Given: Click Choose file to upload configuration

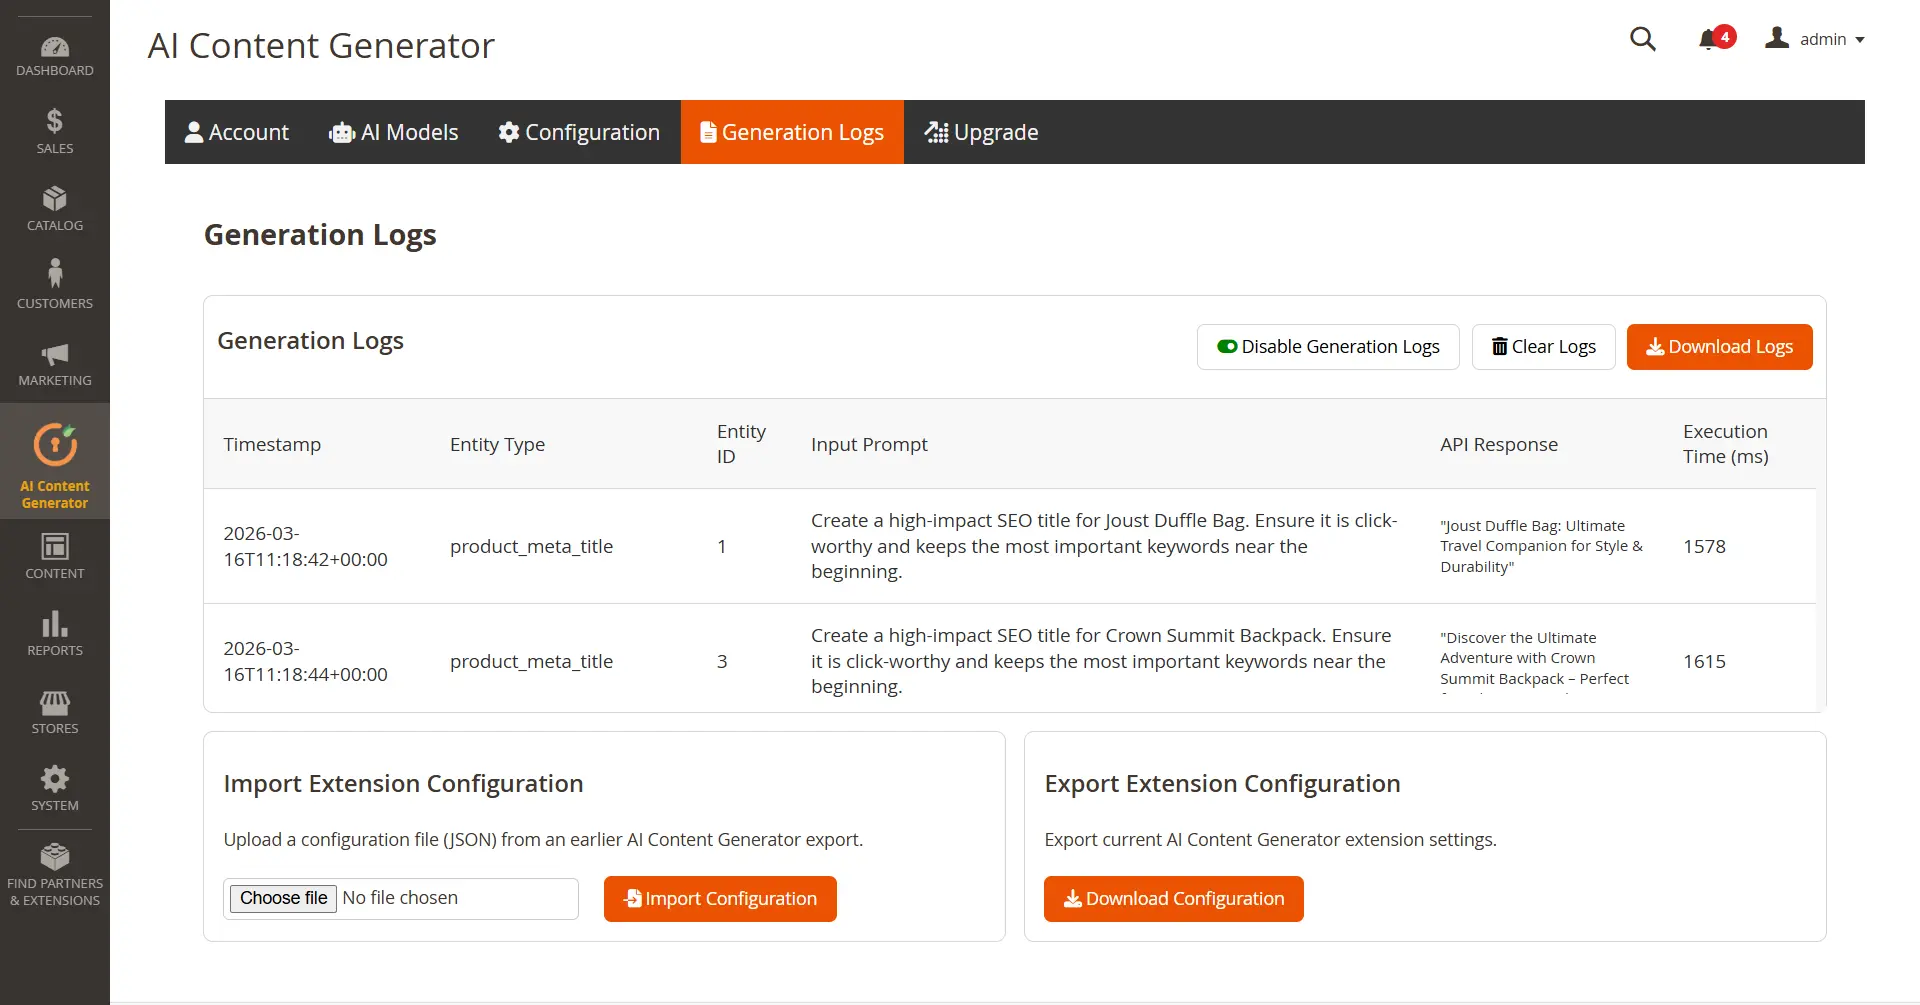Looking at the screenshot, I should pos(283,898).
